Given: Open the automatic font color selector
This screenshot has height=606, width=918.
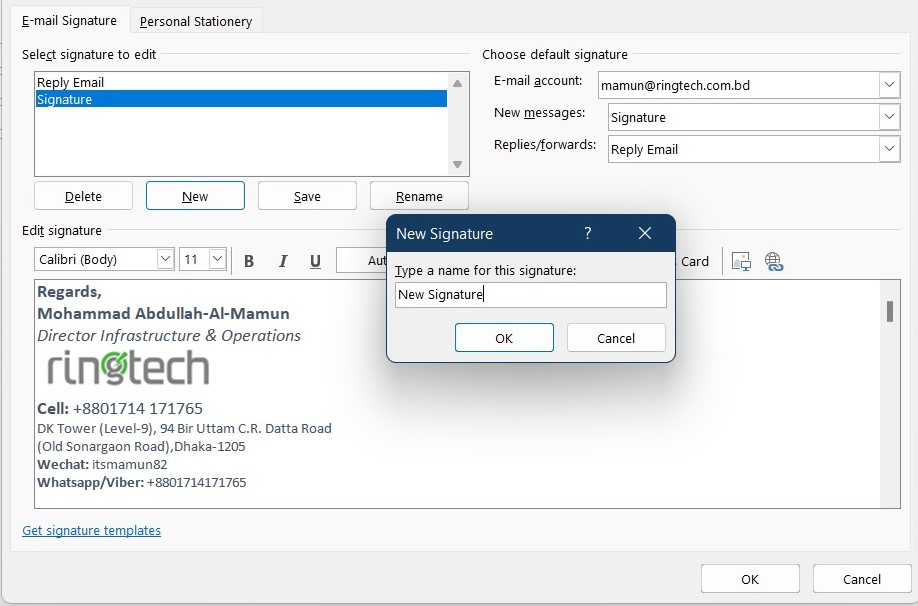Looking at the screenshot, I should pos(365,260).
